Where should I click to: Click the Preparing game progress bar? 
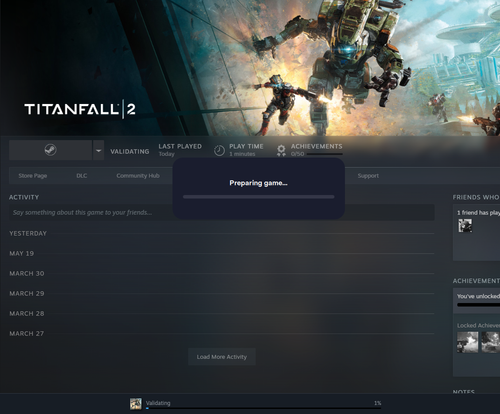click(258, 197)
